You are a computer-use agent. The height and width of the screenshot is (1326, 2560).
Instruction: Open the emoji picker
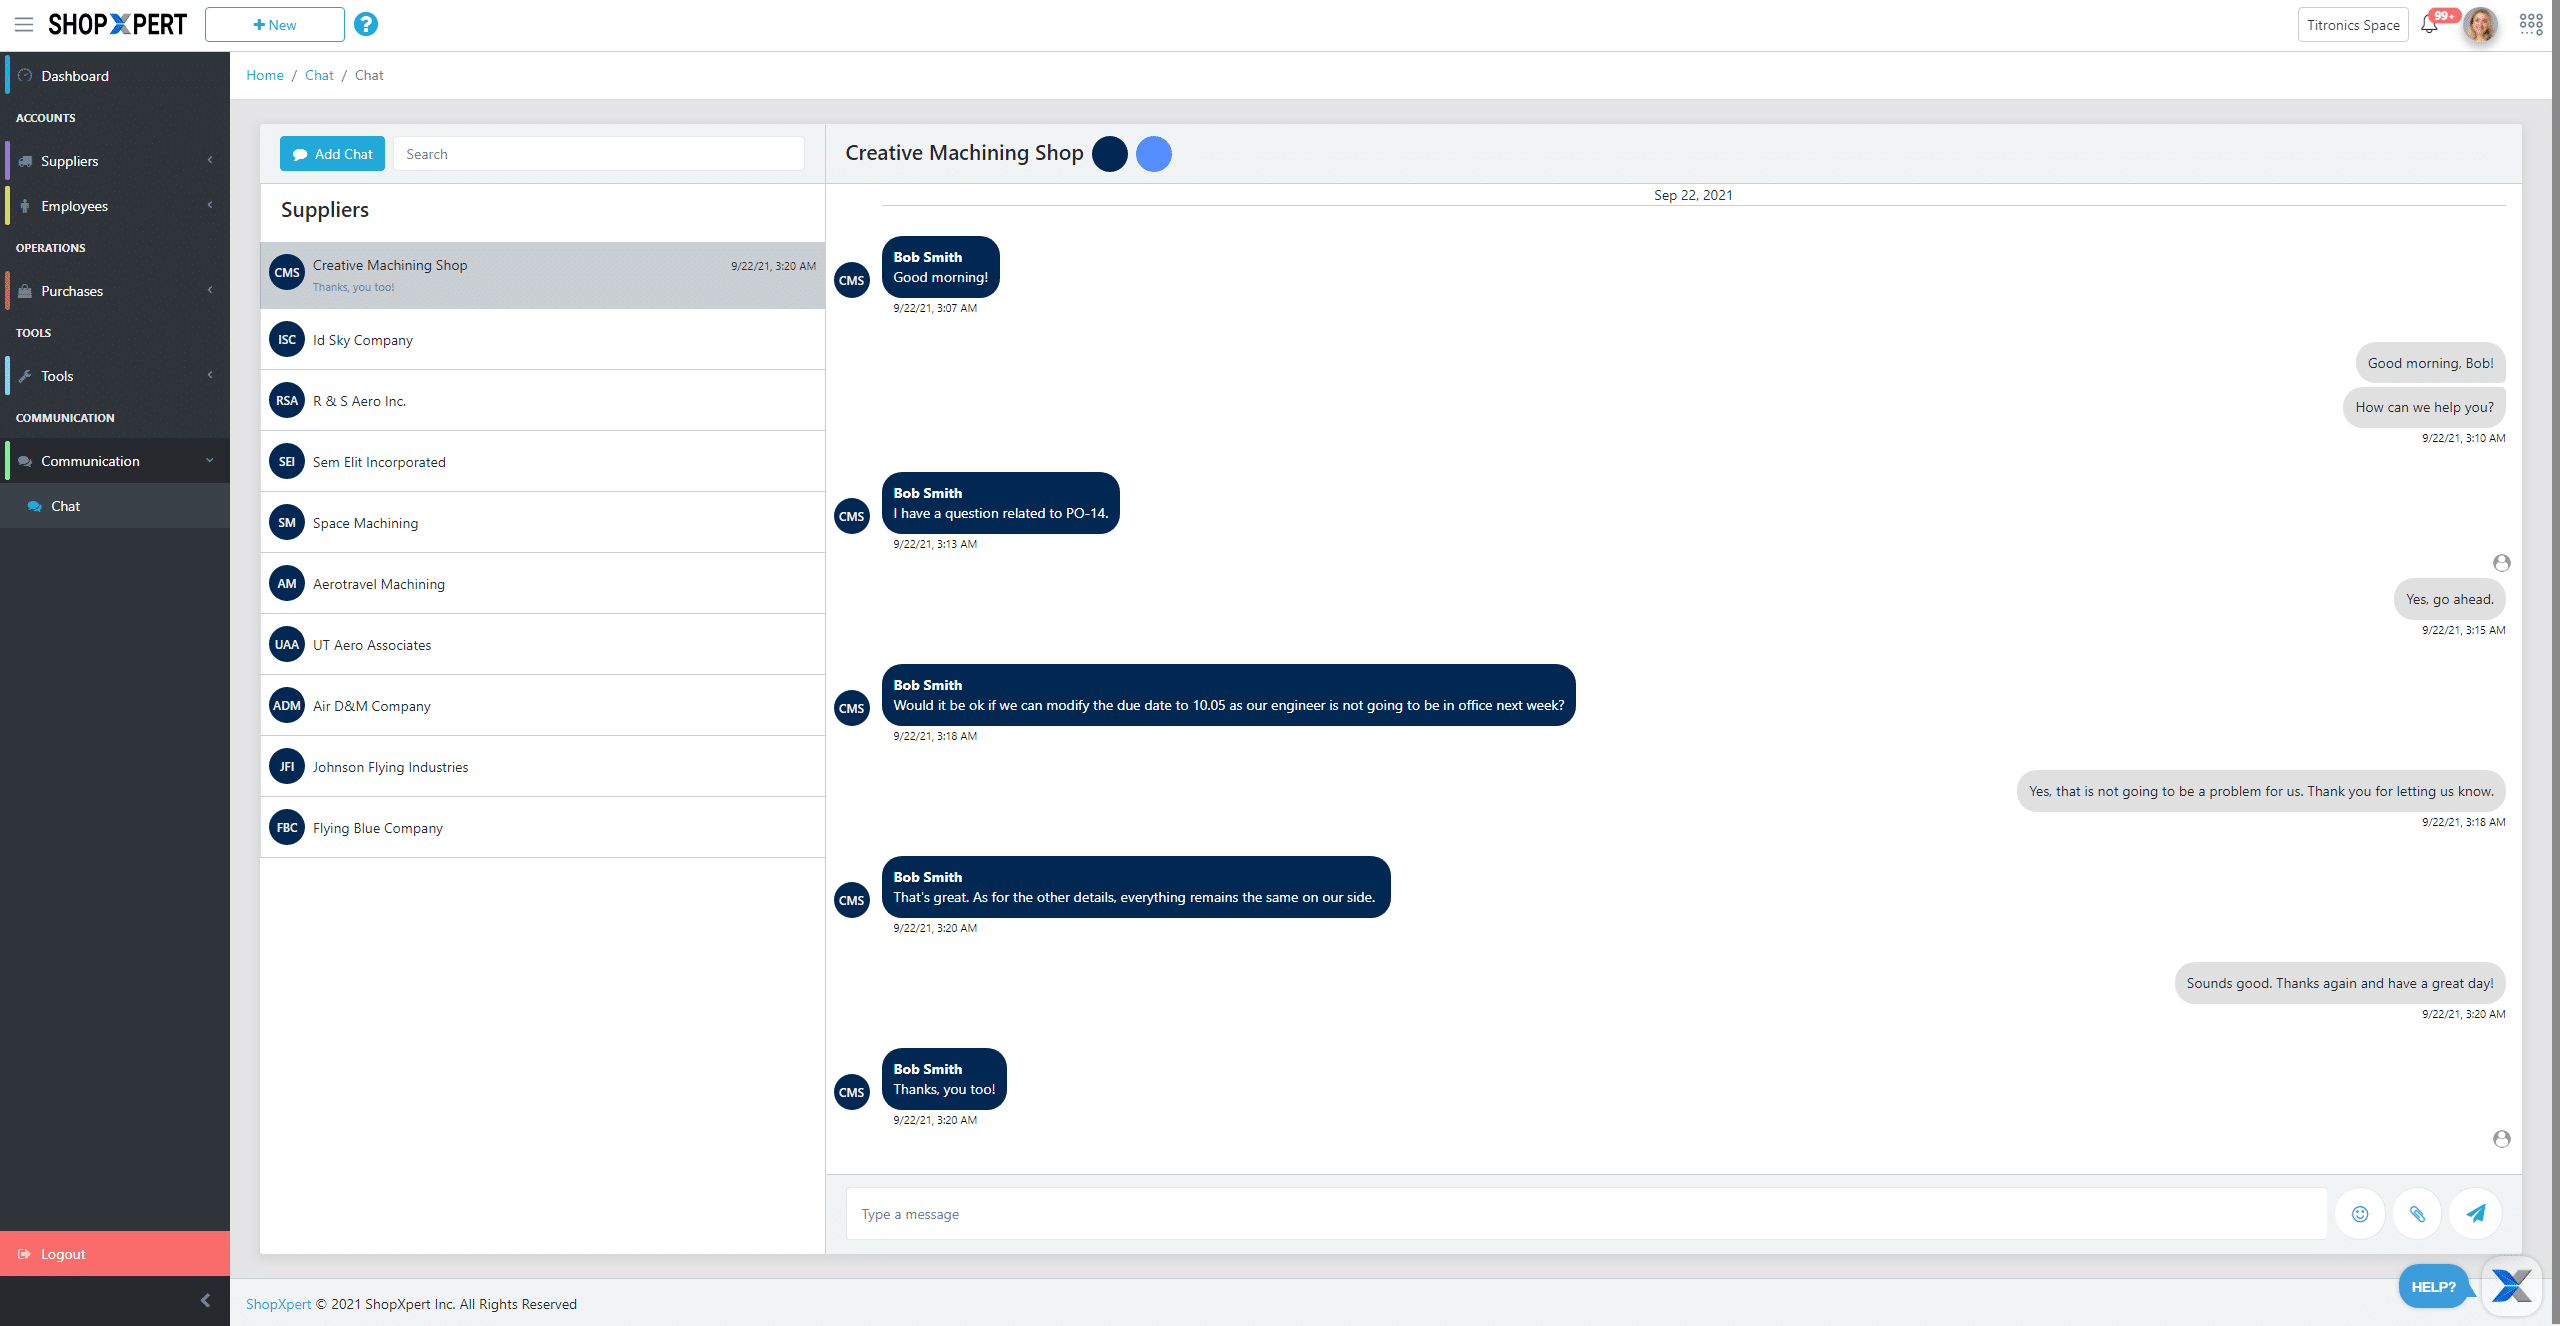click(x=2360, y=1214)
